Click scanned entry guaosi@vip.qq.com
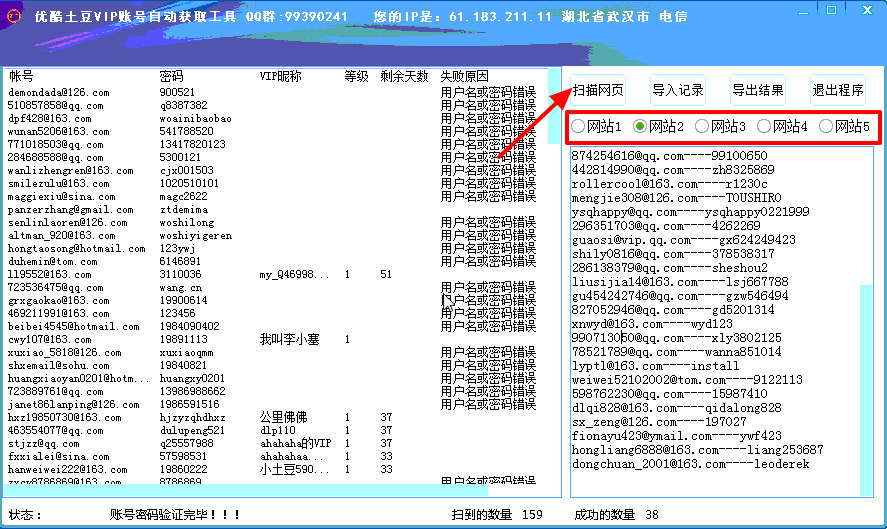This screenshot has width=887, height=529. tap(683, 240)
